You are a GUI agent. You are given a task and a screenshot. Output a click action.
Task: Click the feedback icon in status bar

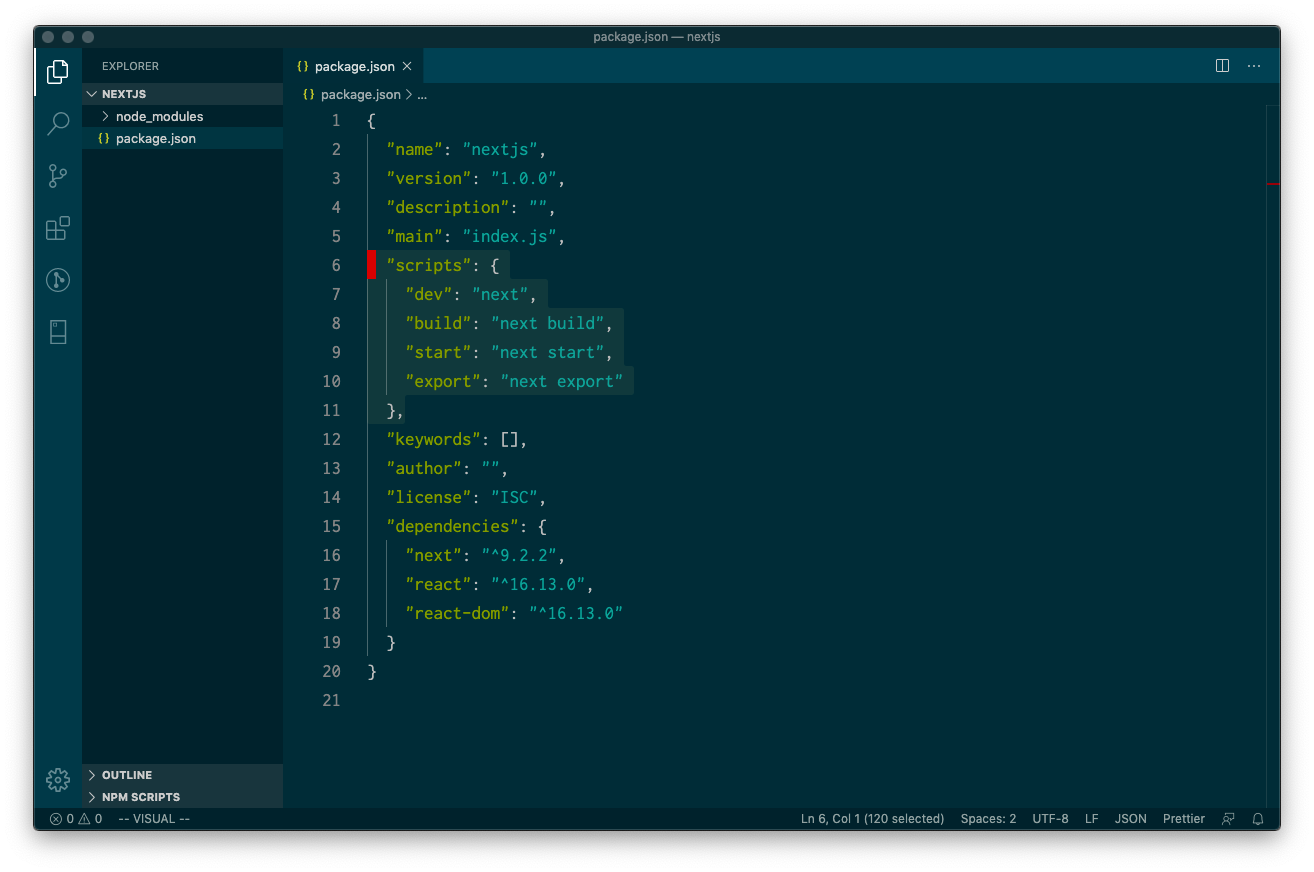(x=1228, y=818)
